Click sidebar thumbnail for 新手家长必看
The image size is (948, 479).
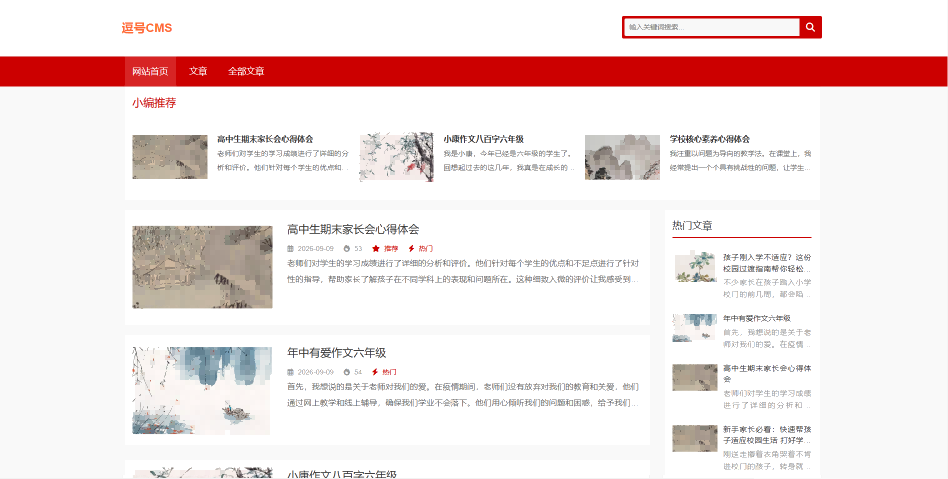695,438
